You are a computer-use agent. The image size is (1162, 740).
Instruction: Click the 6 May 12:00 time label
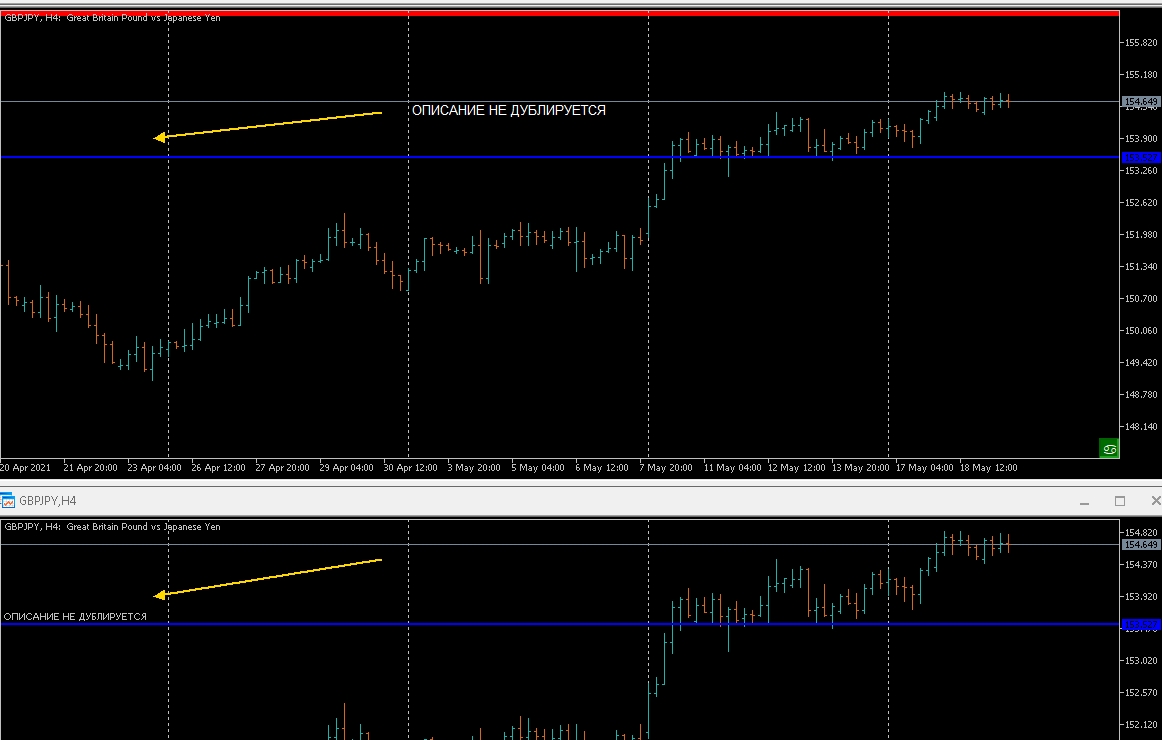coord(602,467)
